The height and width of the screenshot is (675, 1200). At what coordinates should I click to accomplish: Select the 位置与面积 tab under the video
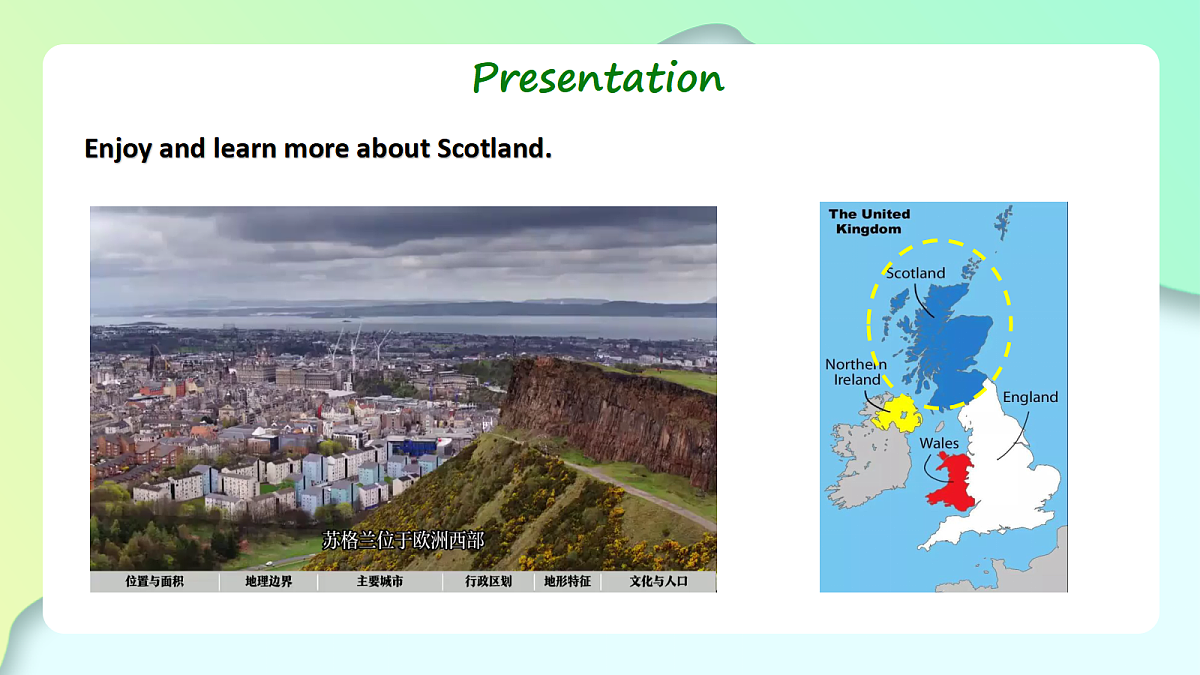(155, 581)
